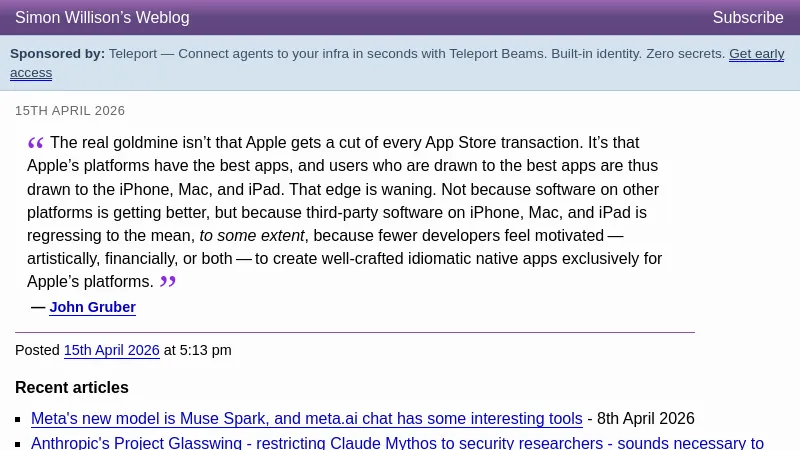Image resolution: width=800 pixels, height=450 pixels.
Task: Follow the Get early access sponsor link
Action: pos(756,54)
